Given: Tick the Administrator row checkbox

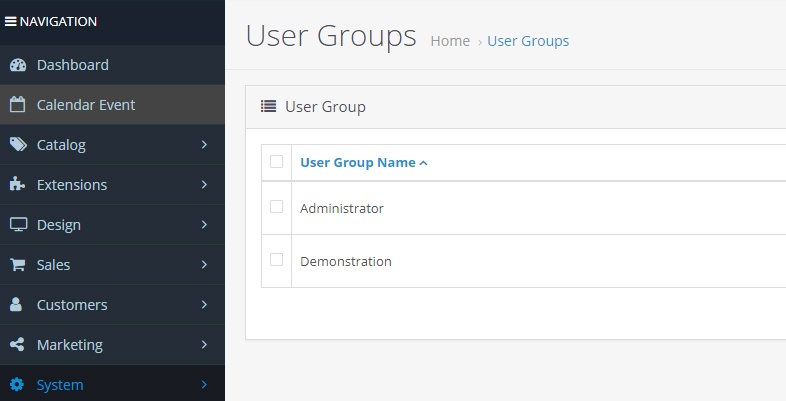Looking at the screenshot, I should pos(277,207).
